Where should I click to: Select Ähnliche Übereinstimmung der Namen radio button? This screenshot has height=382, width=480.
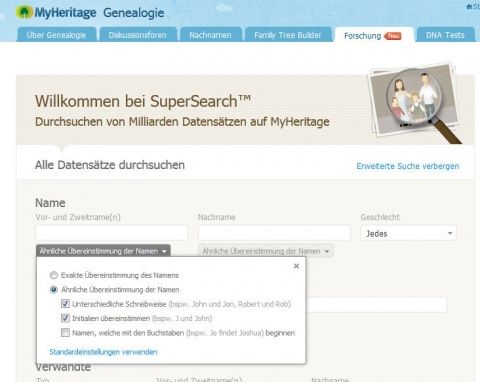pyautogui.click(x=54, y=290)
